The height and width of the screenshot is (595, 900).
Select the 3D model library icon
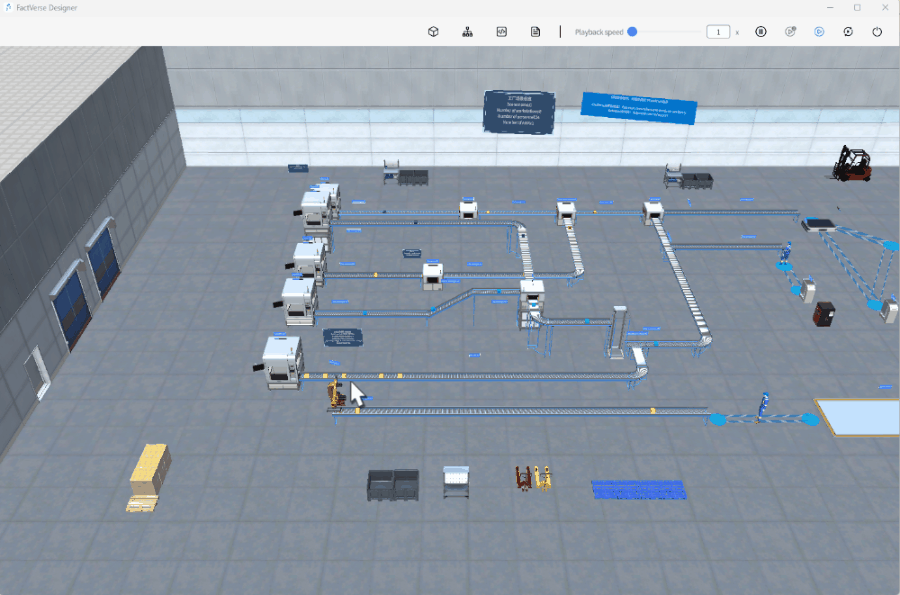(432, 31)
